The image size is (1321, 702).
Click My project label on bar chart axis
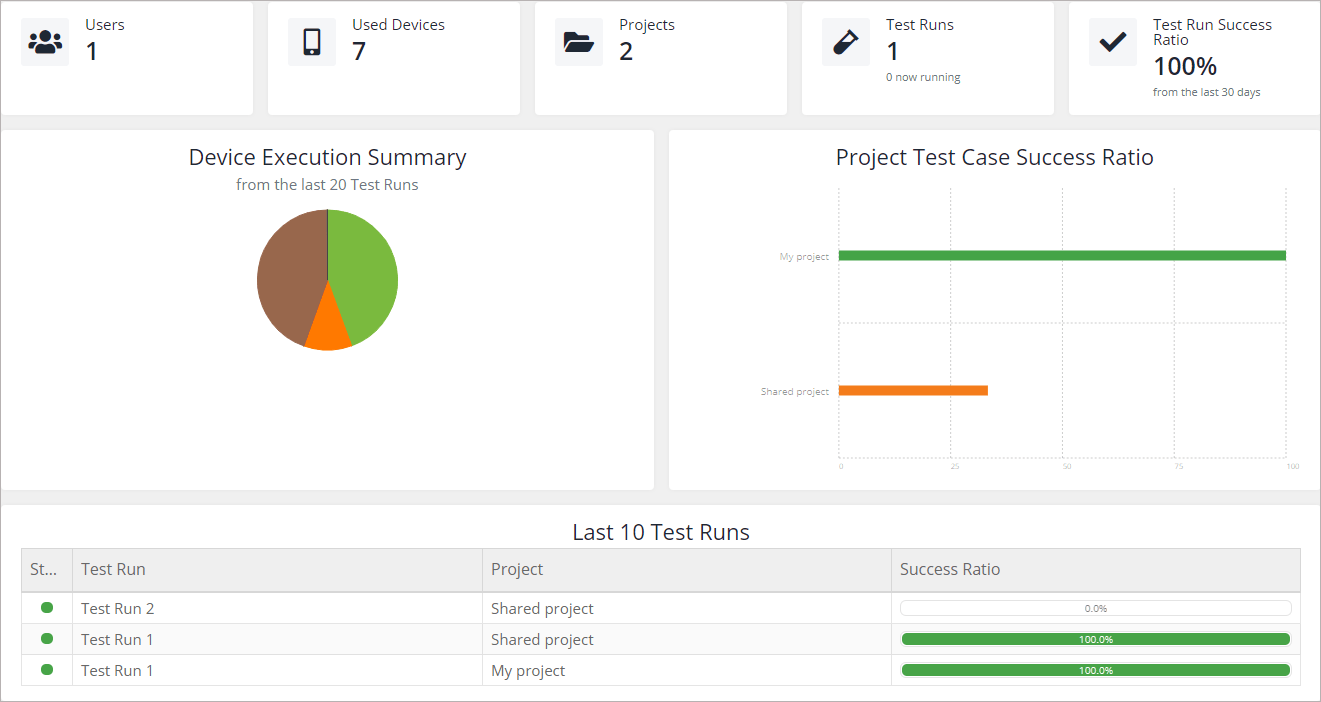(804, 257)
